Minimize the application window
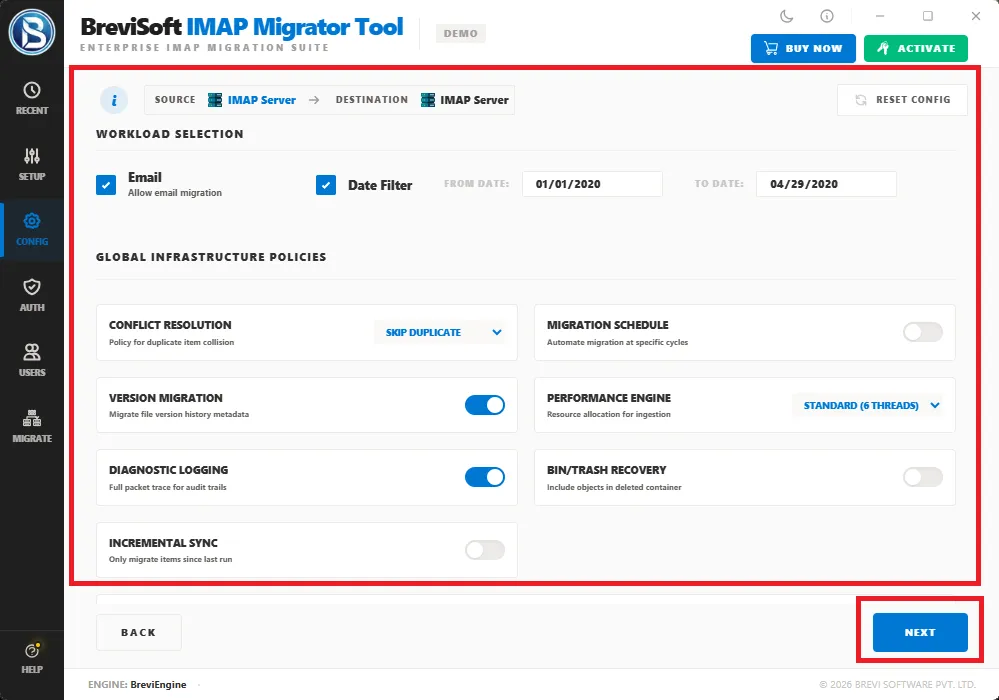Image resolution: width=999 pixels, height=700 pixels. click(880, 16)
